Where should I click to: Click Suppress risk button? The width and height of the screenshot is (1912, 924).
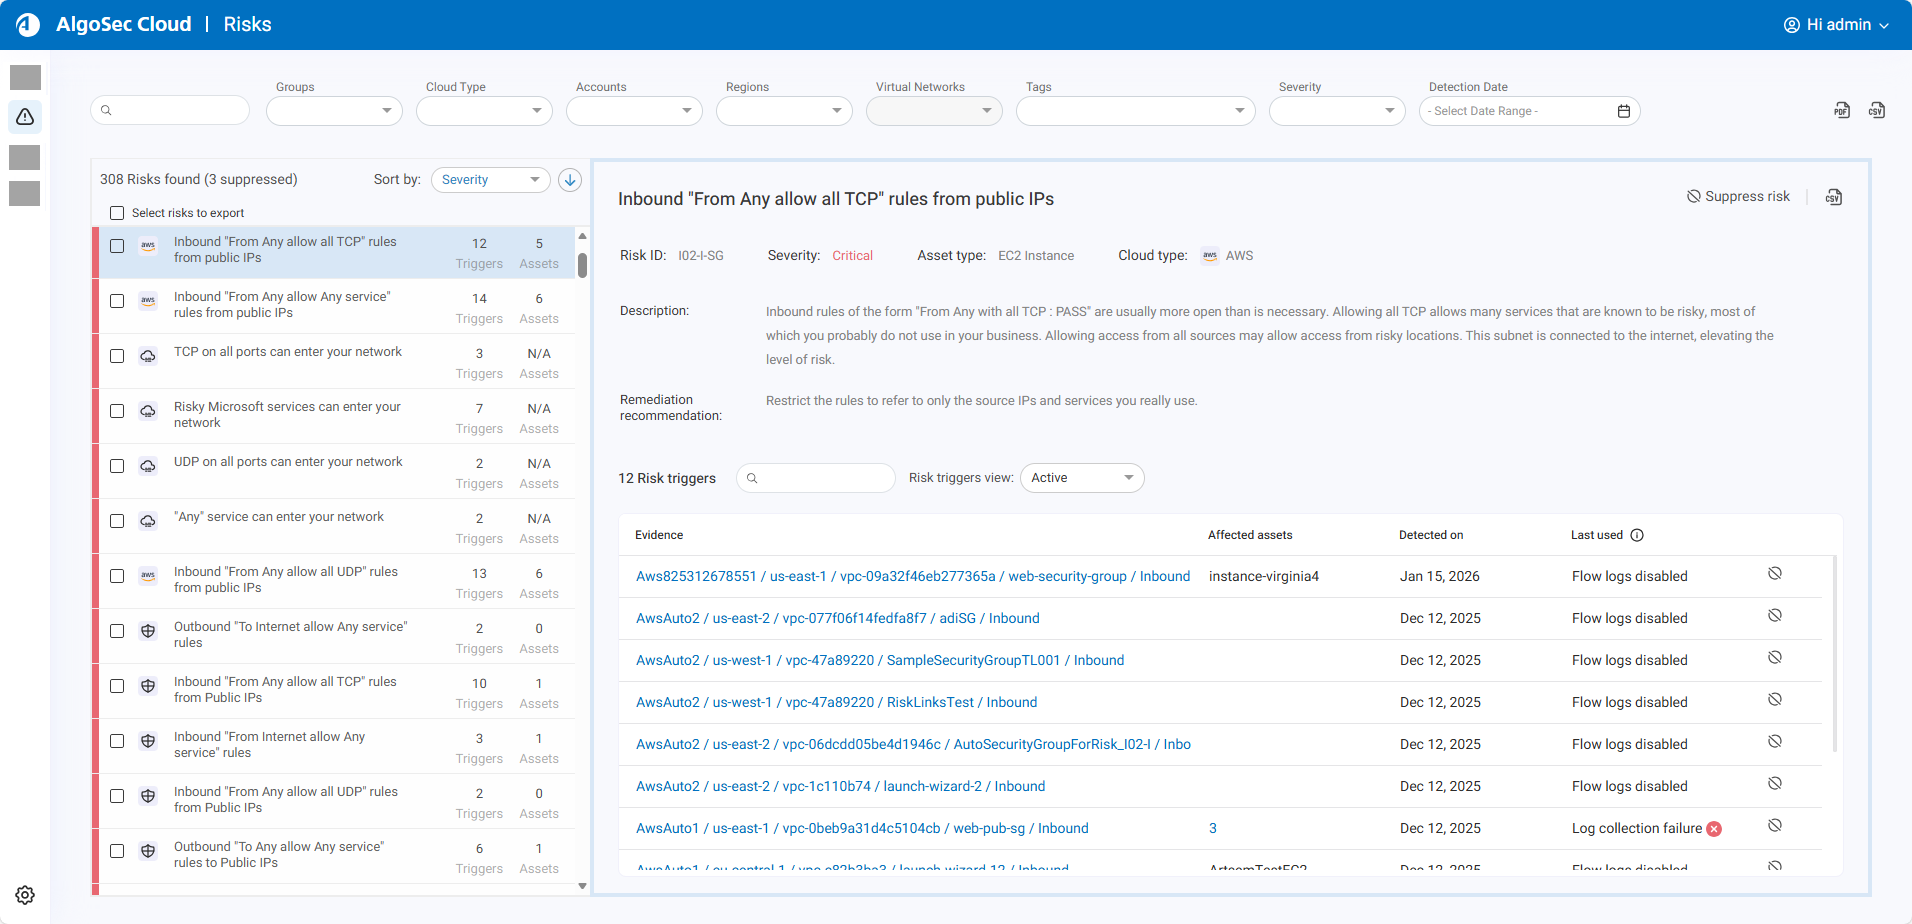[x=1738, y=197]
